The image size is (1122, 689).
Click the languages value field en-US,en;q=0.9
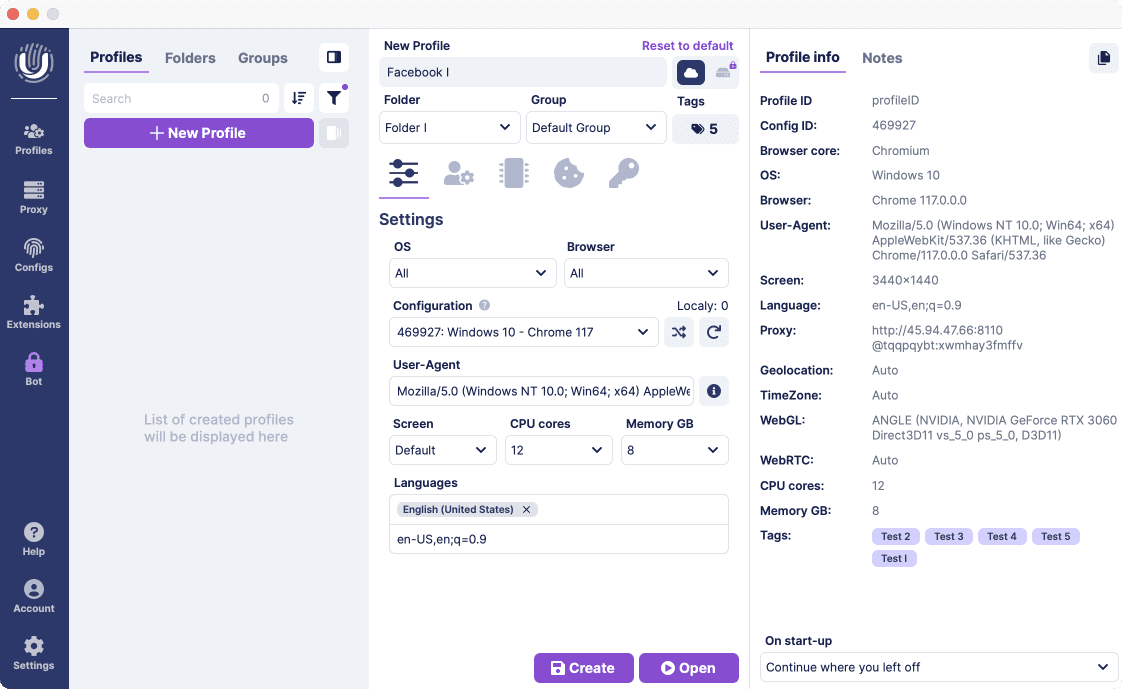[x=559, y=539]
